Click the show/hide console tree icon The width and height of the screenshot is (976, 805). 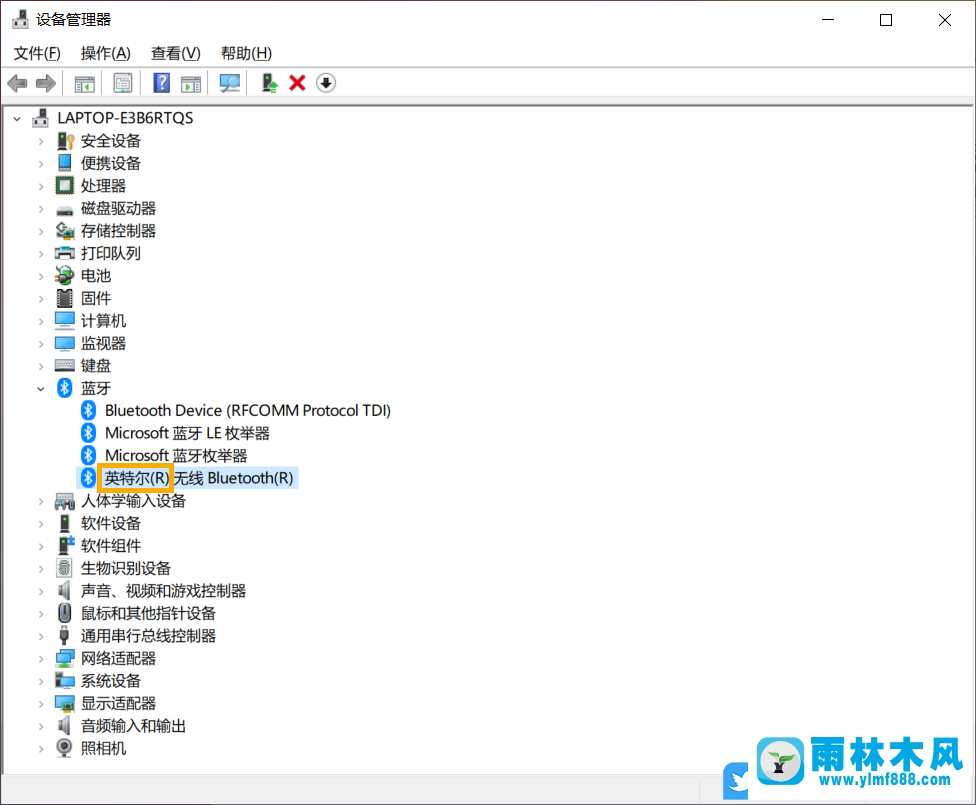coord(85,83)
